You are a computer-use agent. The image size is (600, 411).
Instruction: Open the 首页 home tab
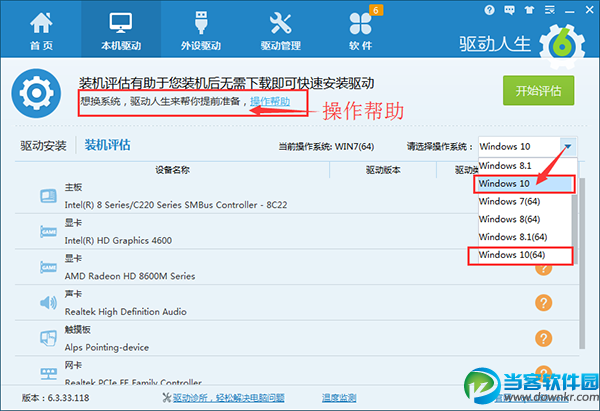point(41,31)
